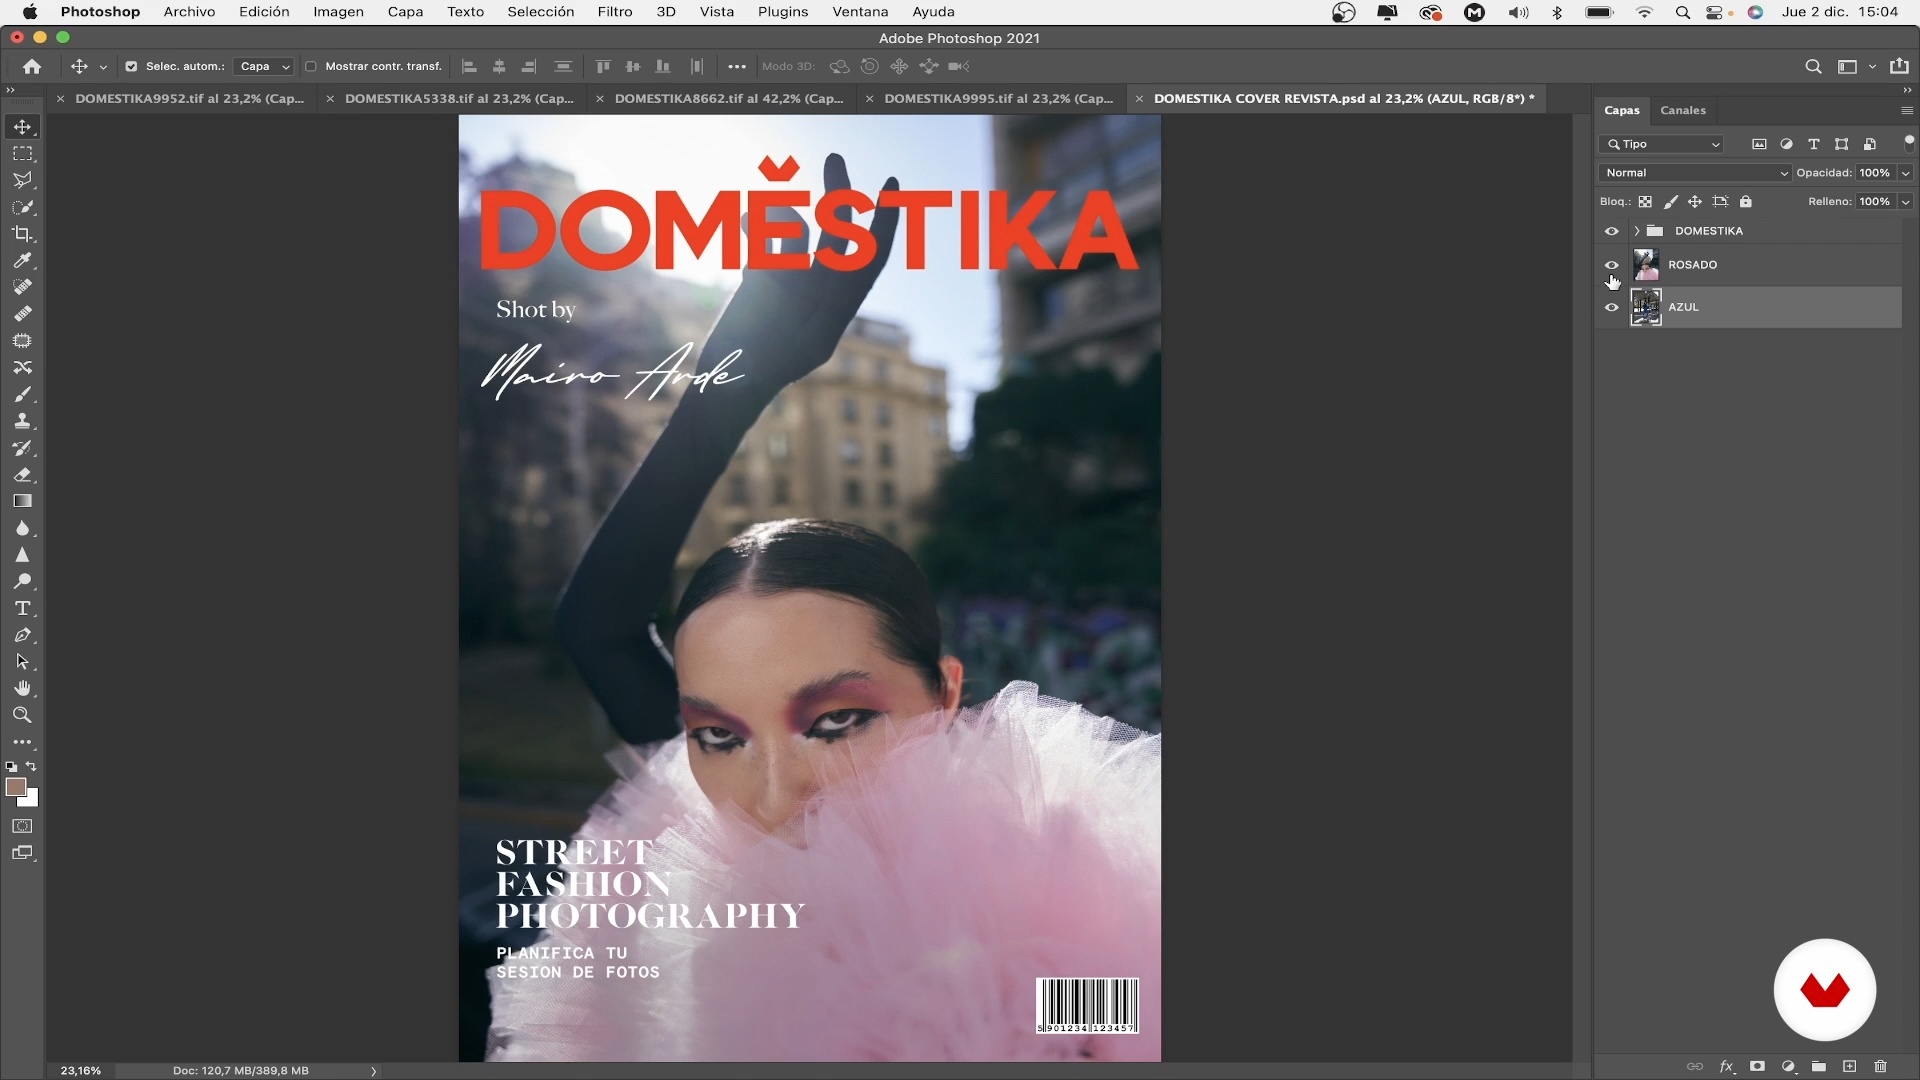This screenshot has height=1080, width=1920.
Task: Select the Clone Stamp tool
Action: [x=22, y=421]
